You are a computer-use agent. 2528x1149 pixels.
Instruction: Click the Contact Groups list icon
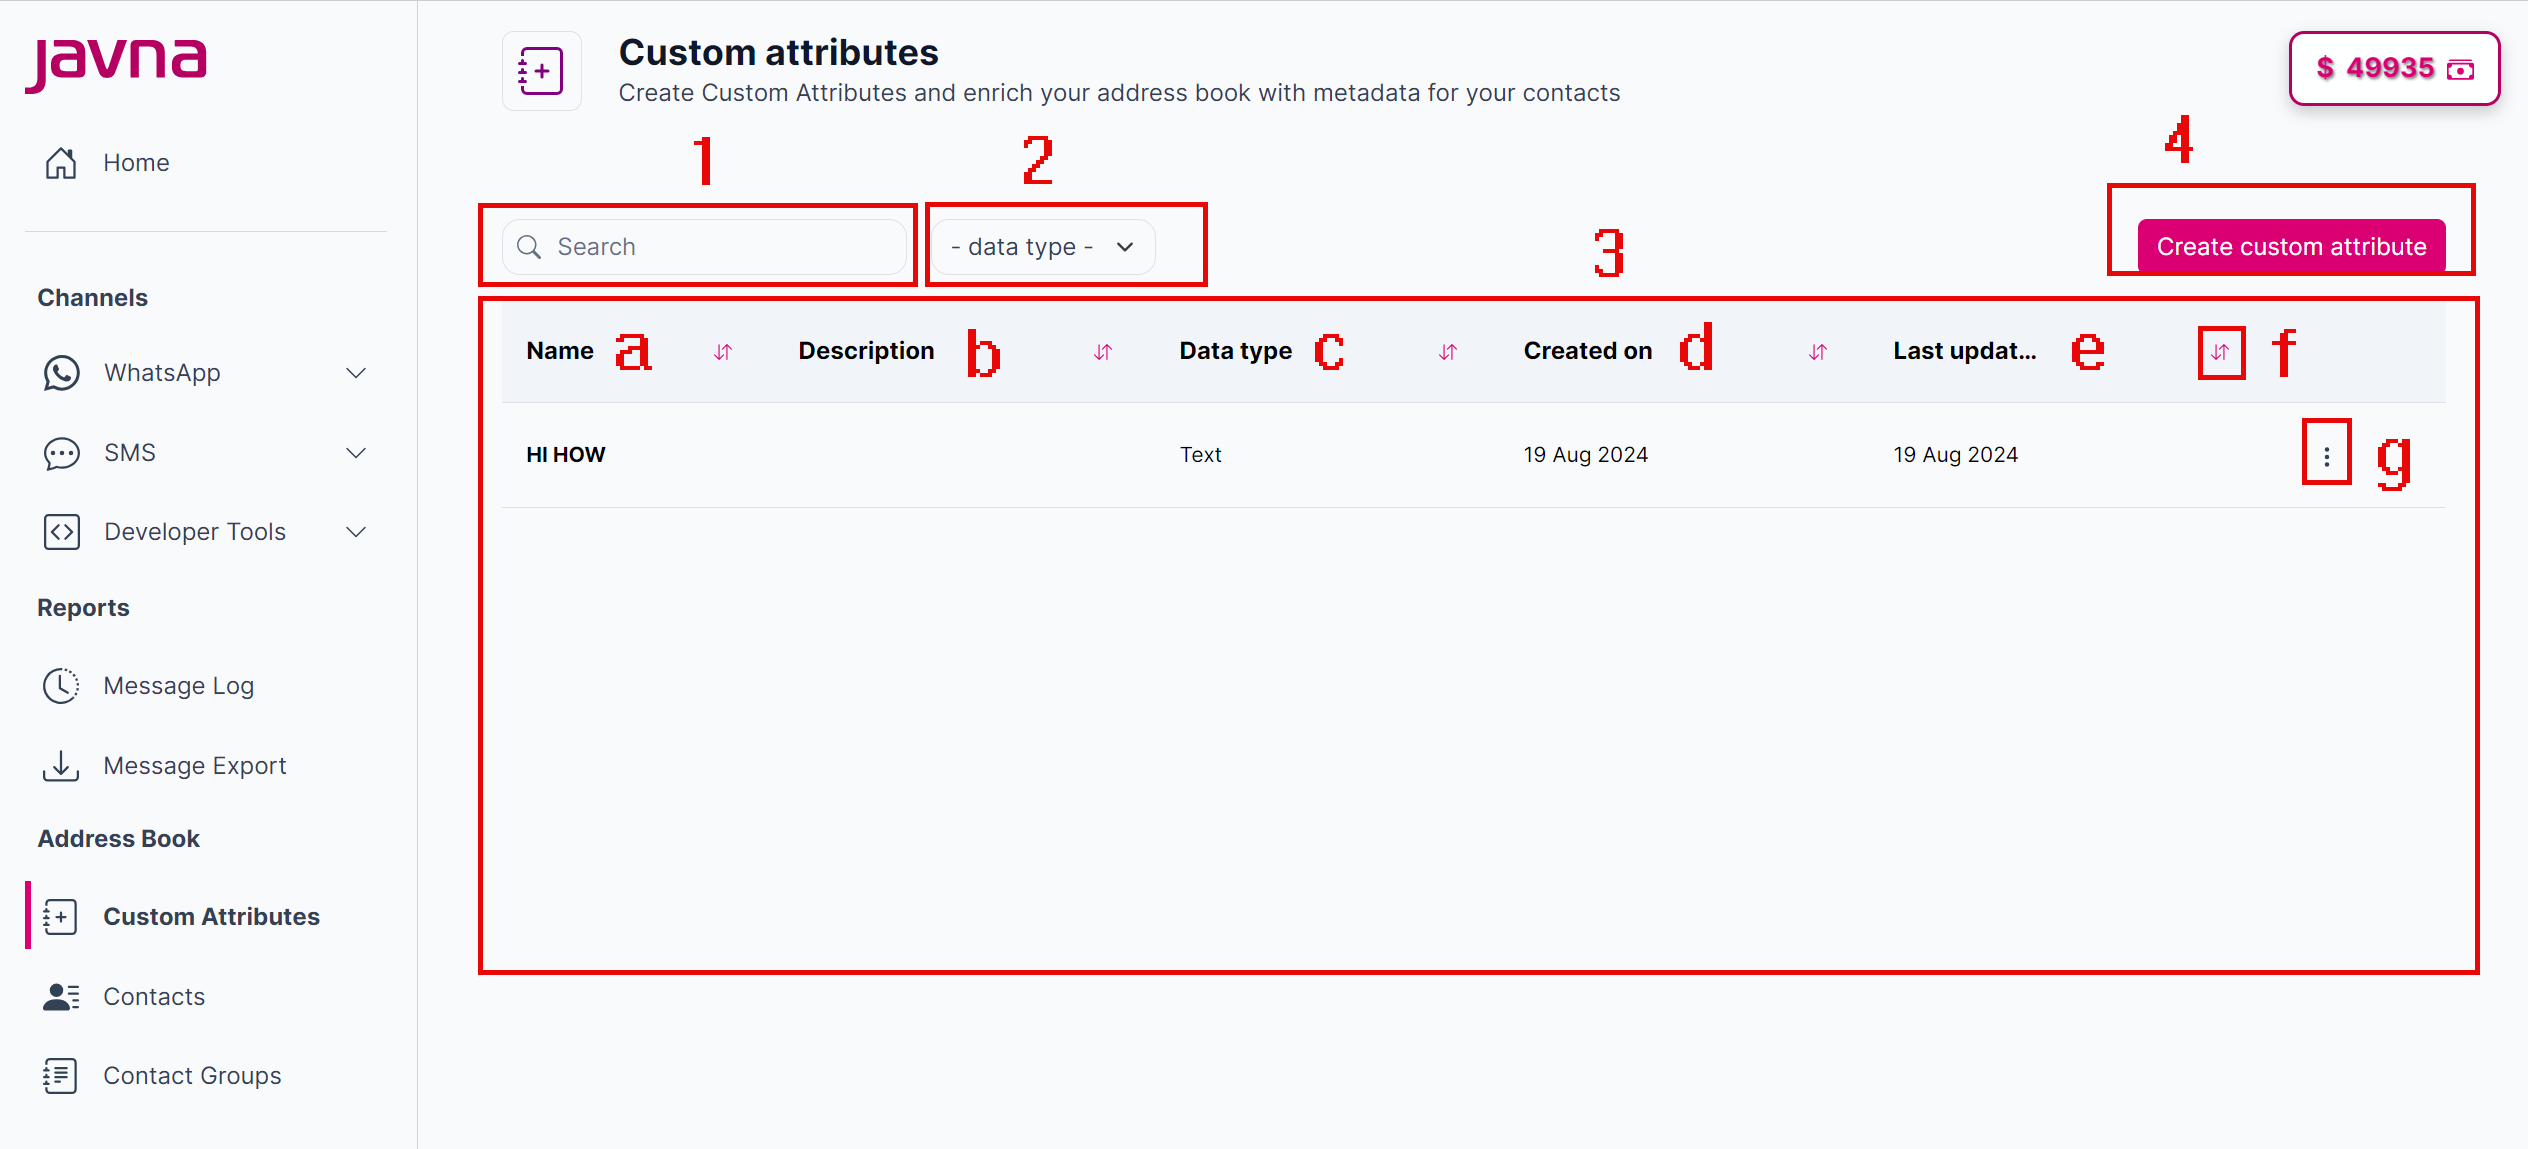coord(61,1075)
